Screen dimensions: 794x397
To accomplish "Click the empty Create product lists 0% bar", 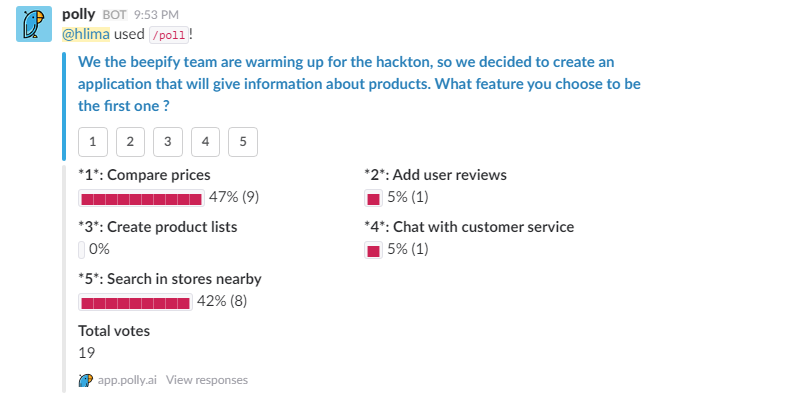I will 82,250.
